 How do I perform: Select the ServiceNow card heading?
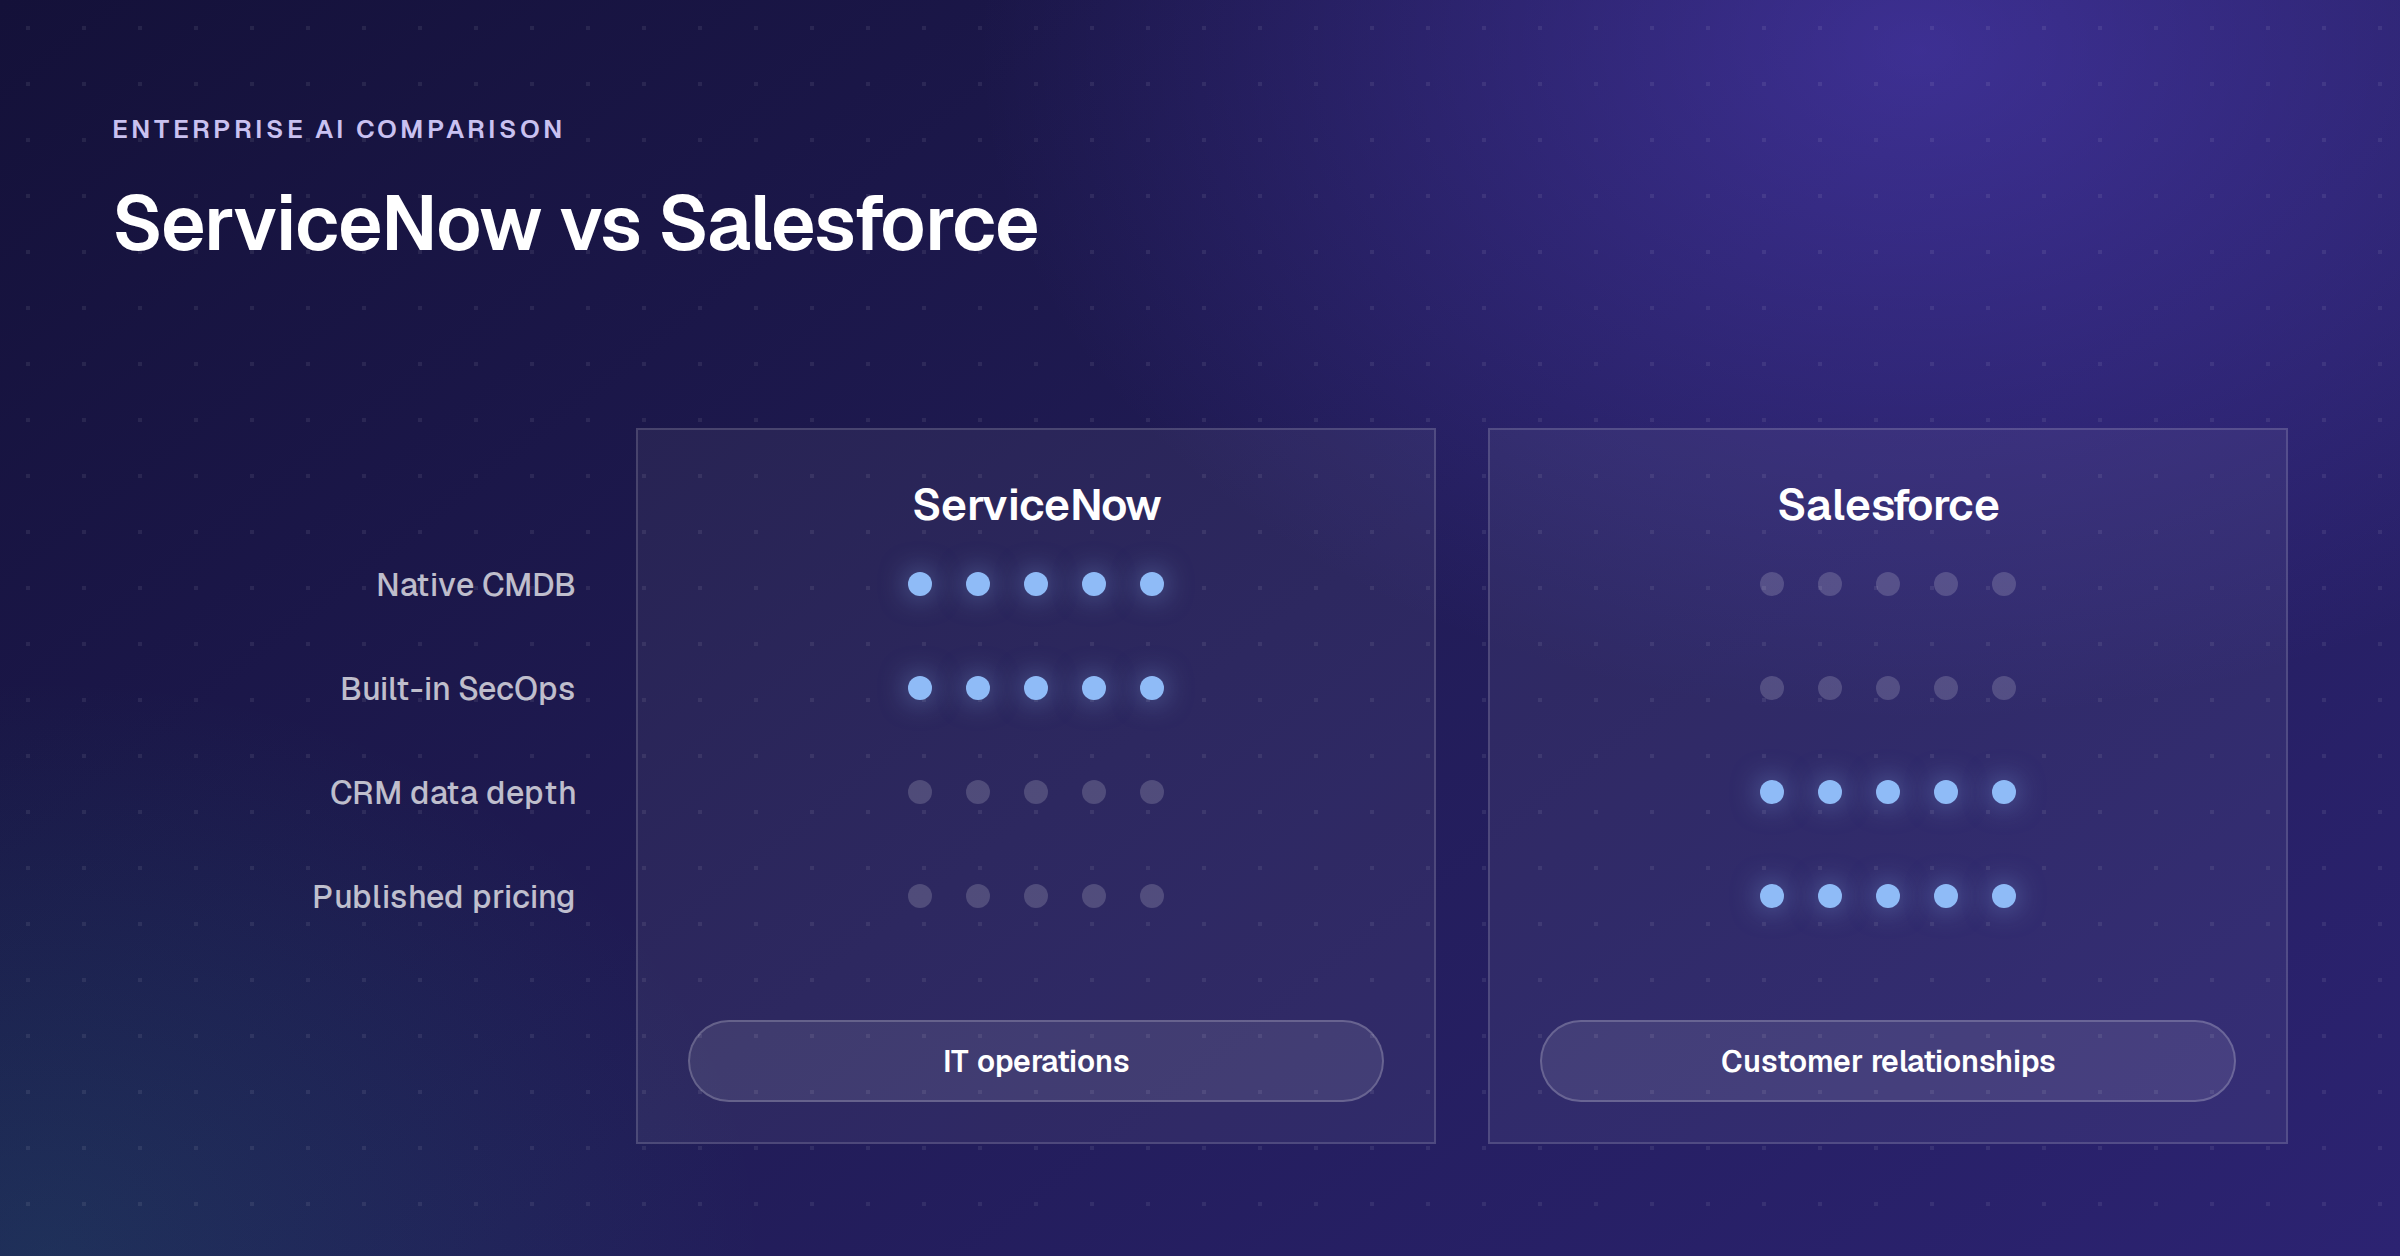click(1036, 505)
